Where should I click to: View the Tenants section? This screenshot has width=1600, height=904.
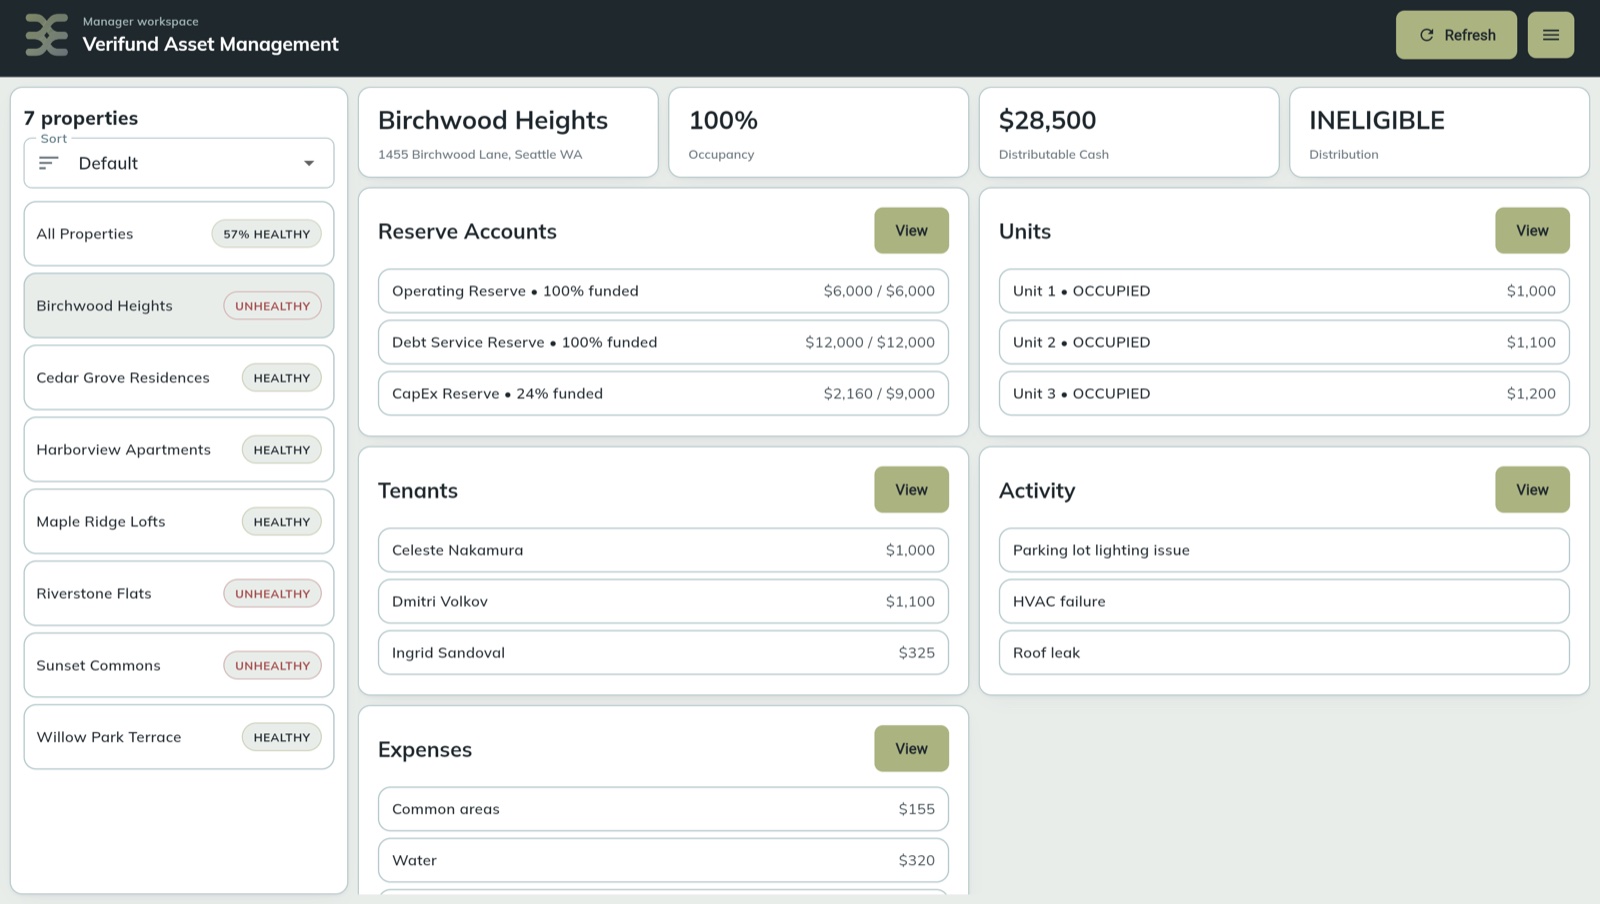[x=911, y=490]
